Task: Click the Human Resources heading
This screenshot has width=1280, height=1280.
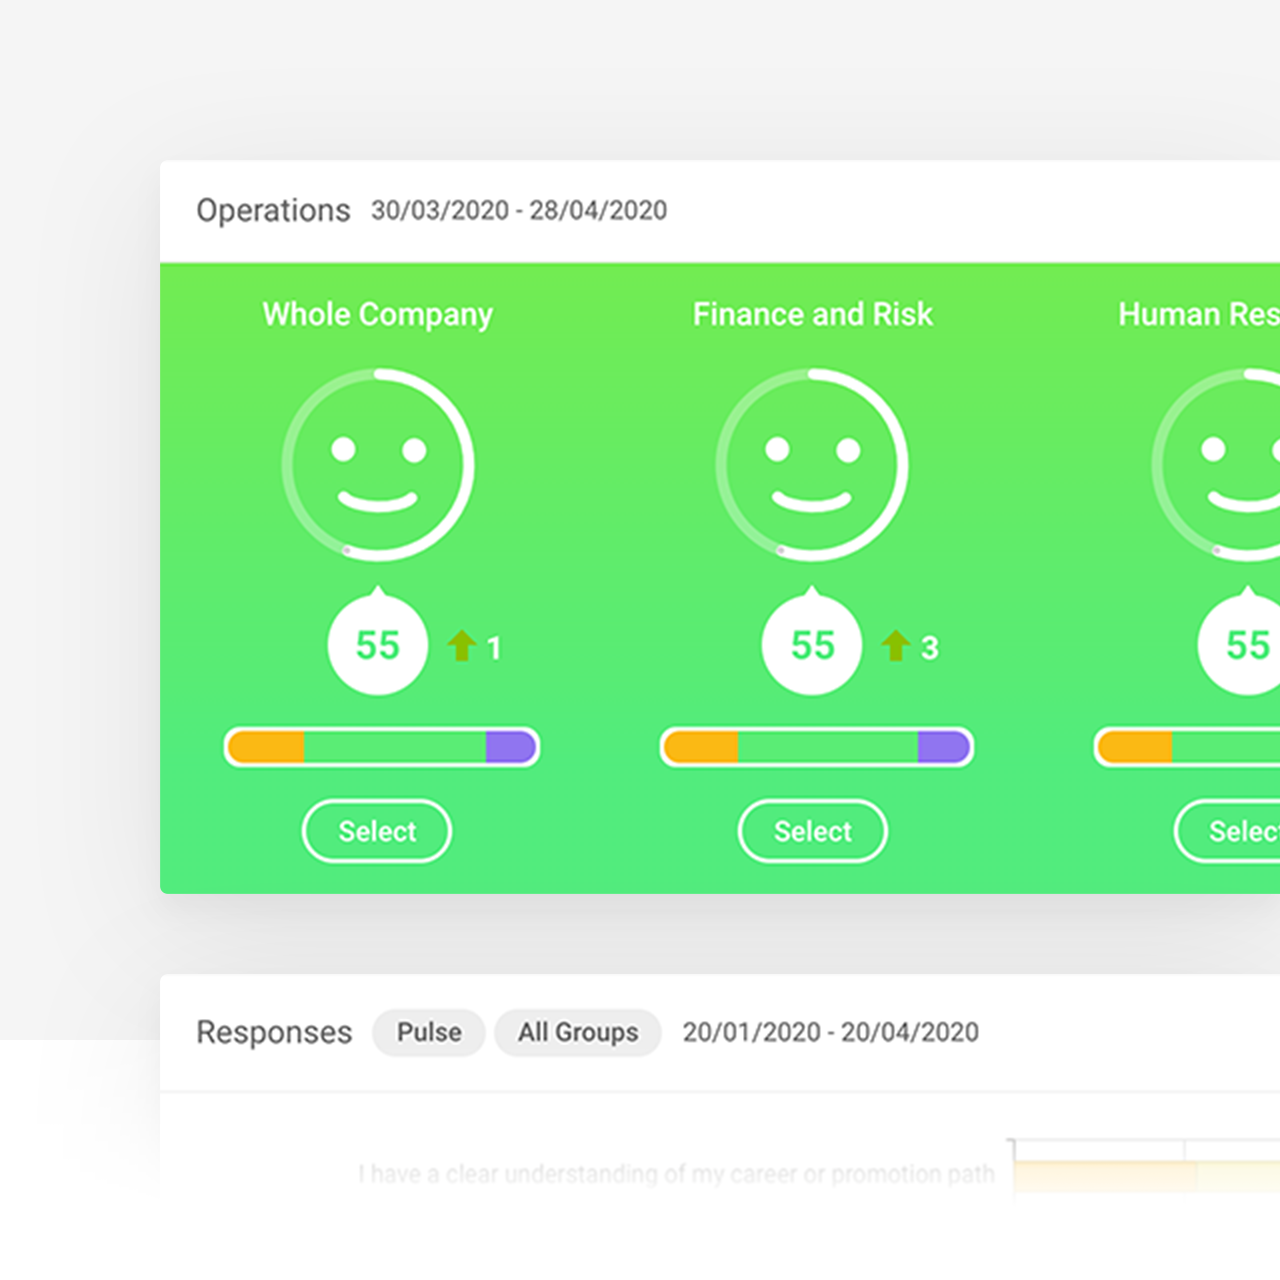Action: click(1199, 314)
